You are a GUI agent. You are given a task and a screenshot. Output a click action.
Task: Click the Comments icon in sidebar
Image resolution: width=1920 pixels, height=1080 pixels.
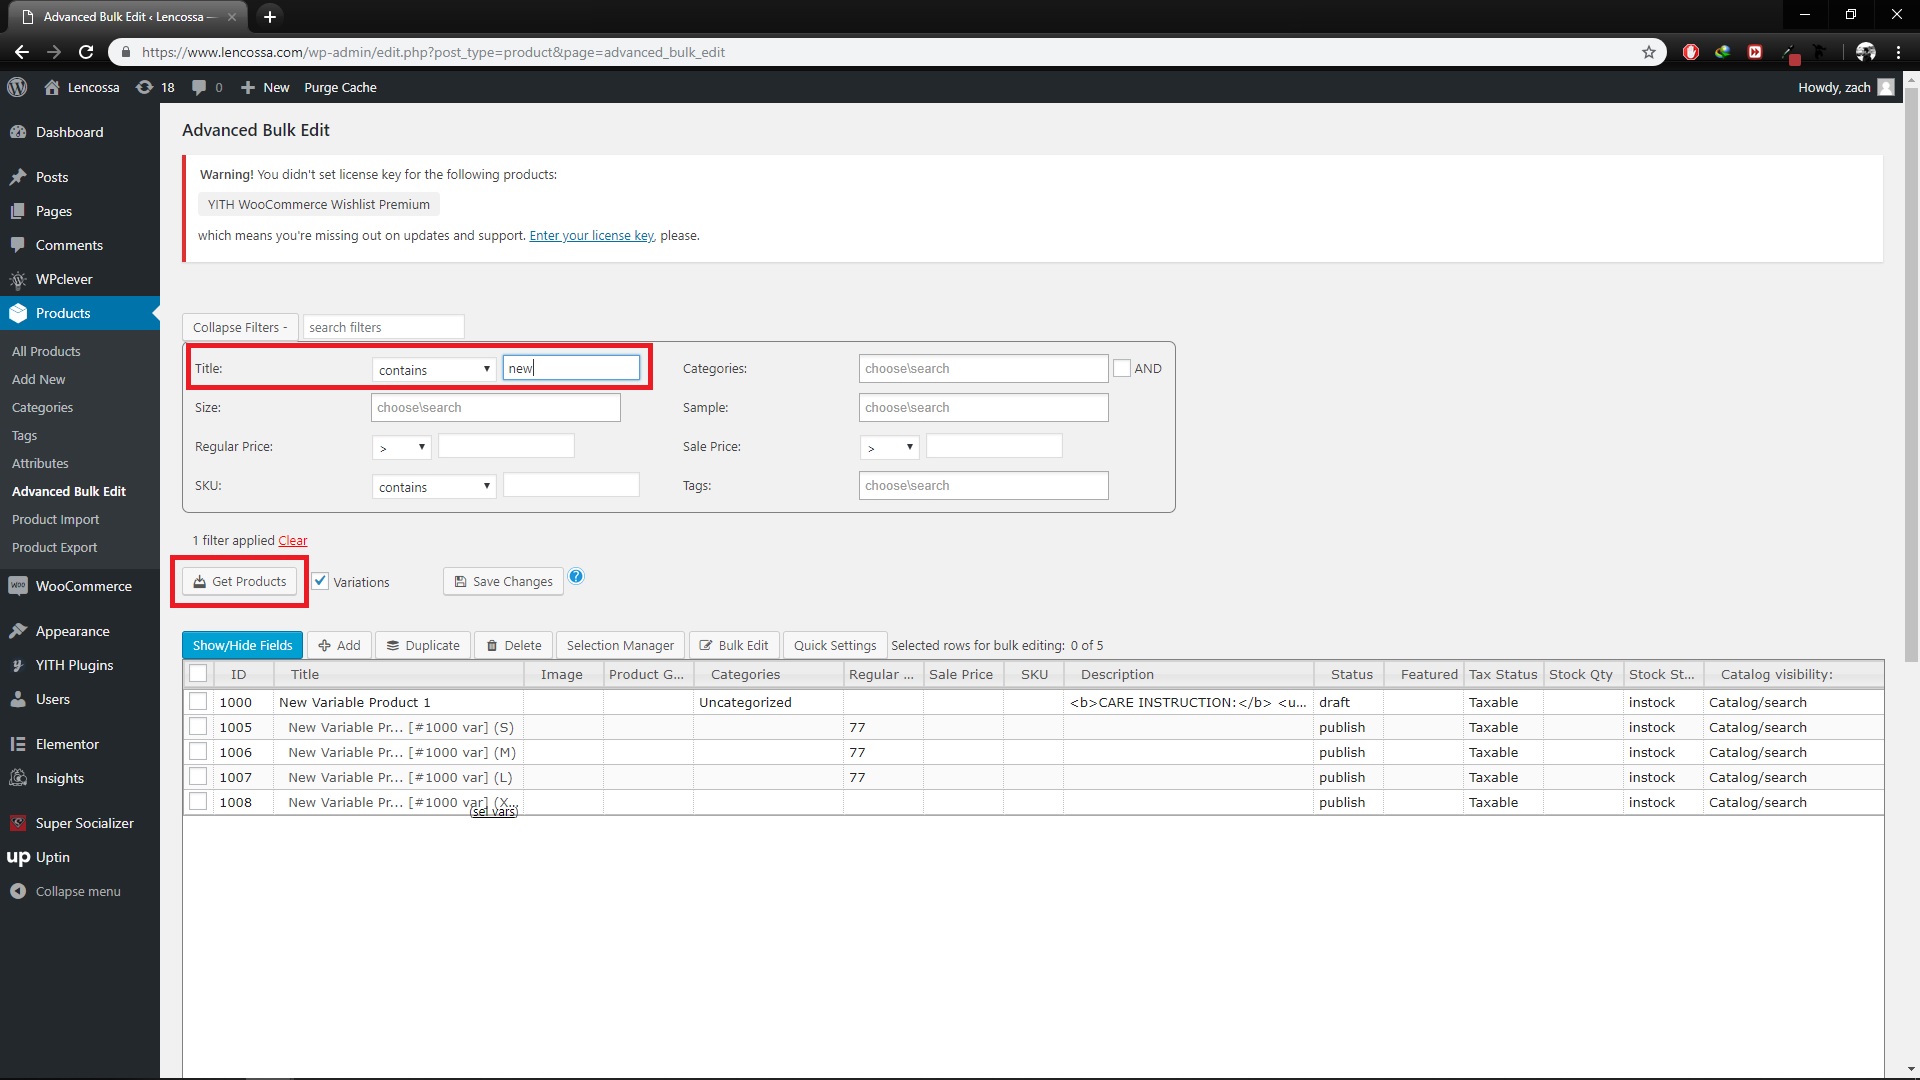coord(18,245)
